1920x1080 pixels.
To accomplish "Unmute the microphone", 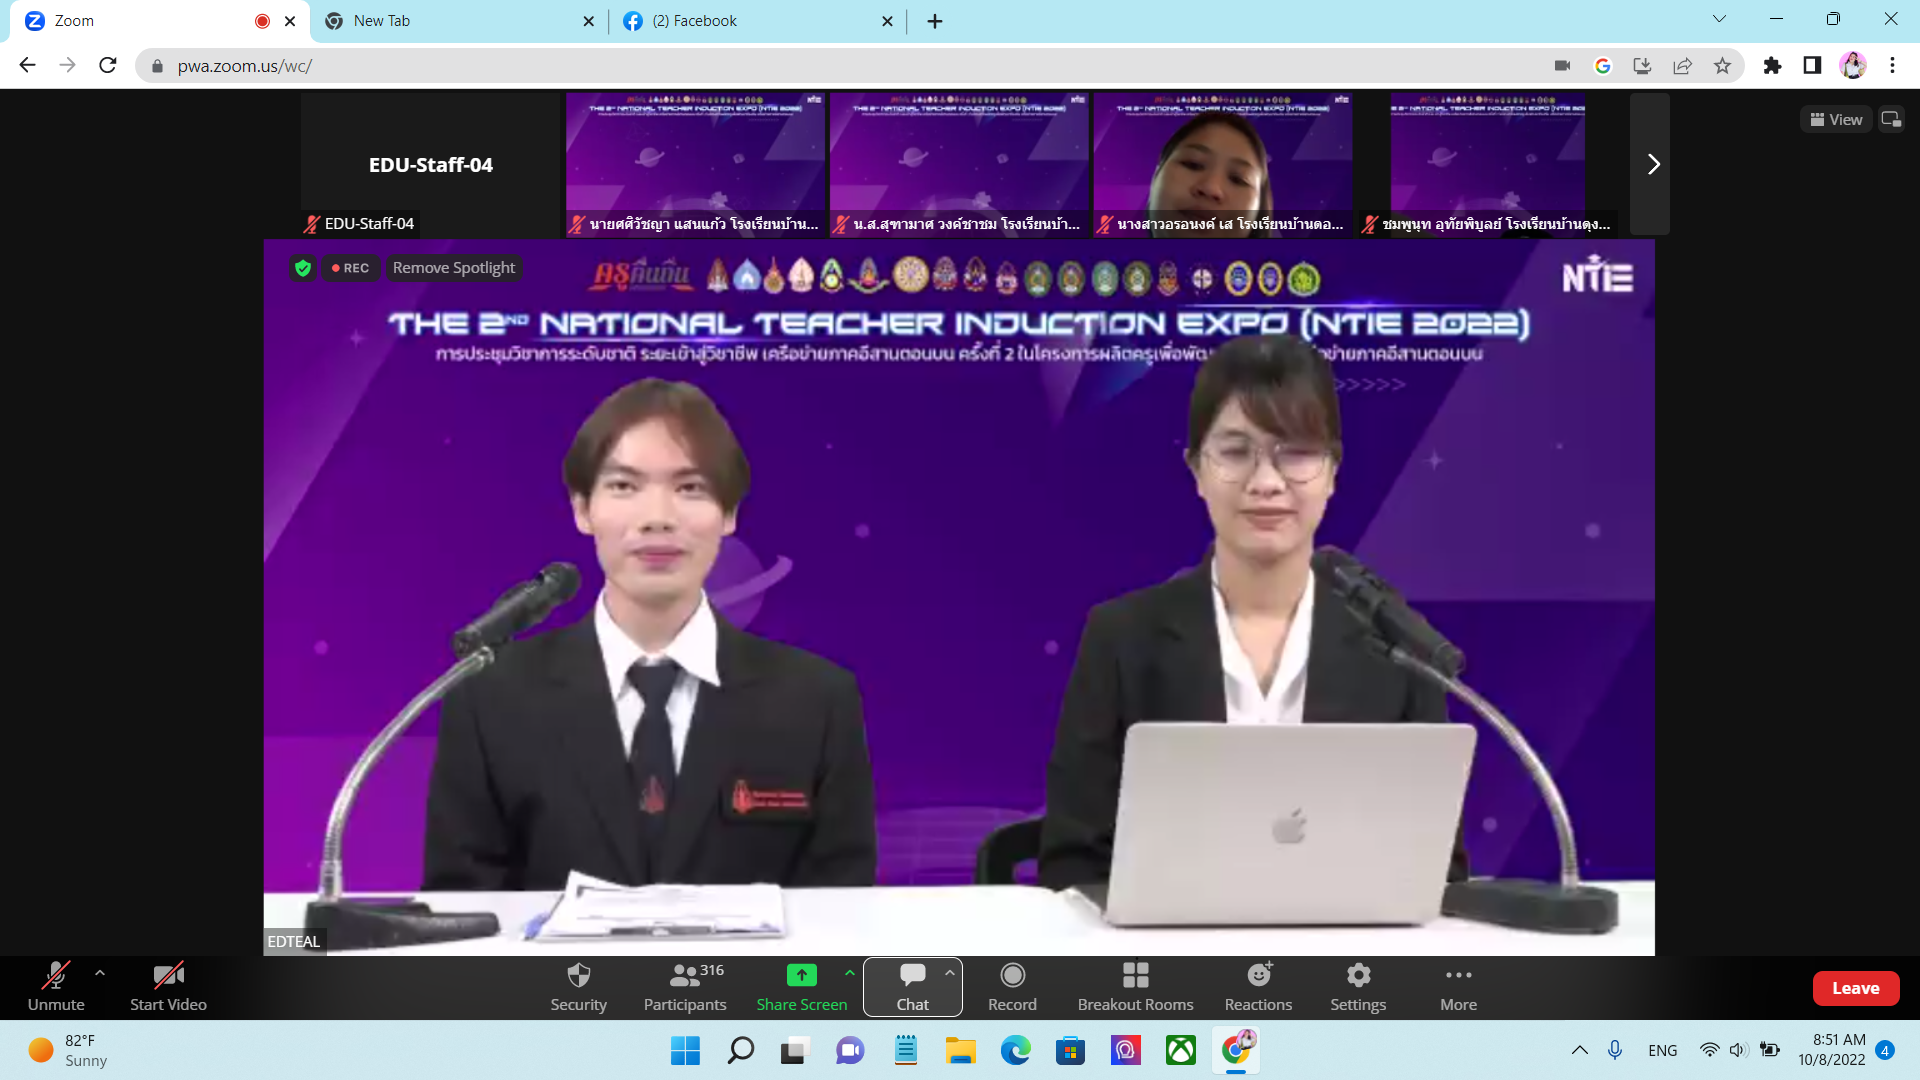I will [56, 976].
